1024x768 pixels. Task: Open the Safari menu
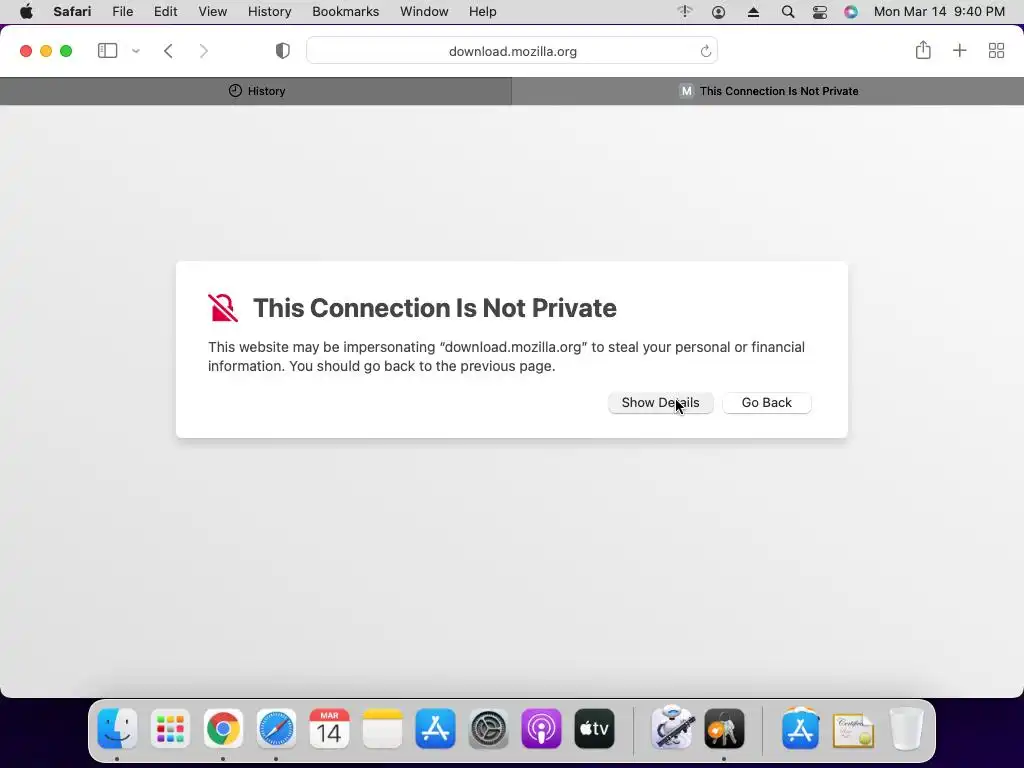click(72, 12)
